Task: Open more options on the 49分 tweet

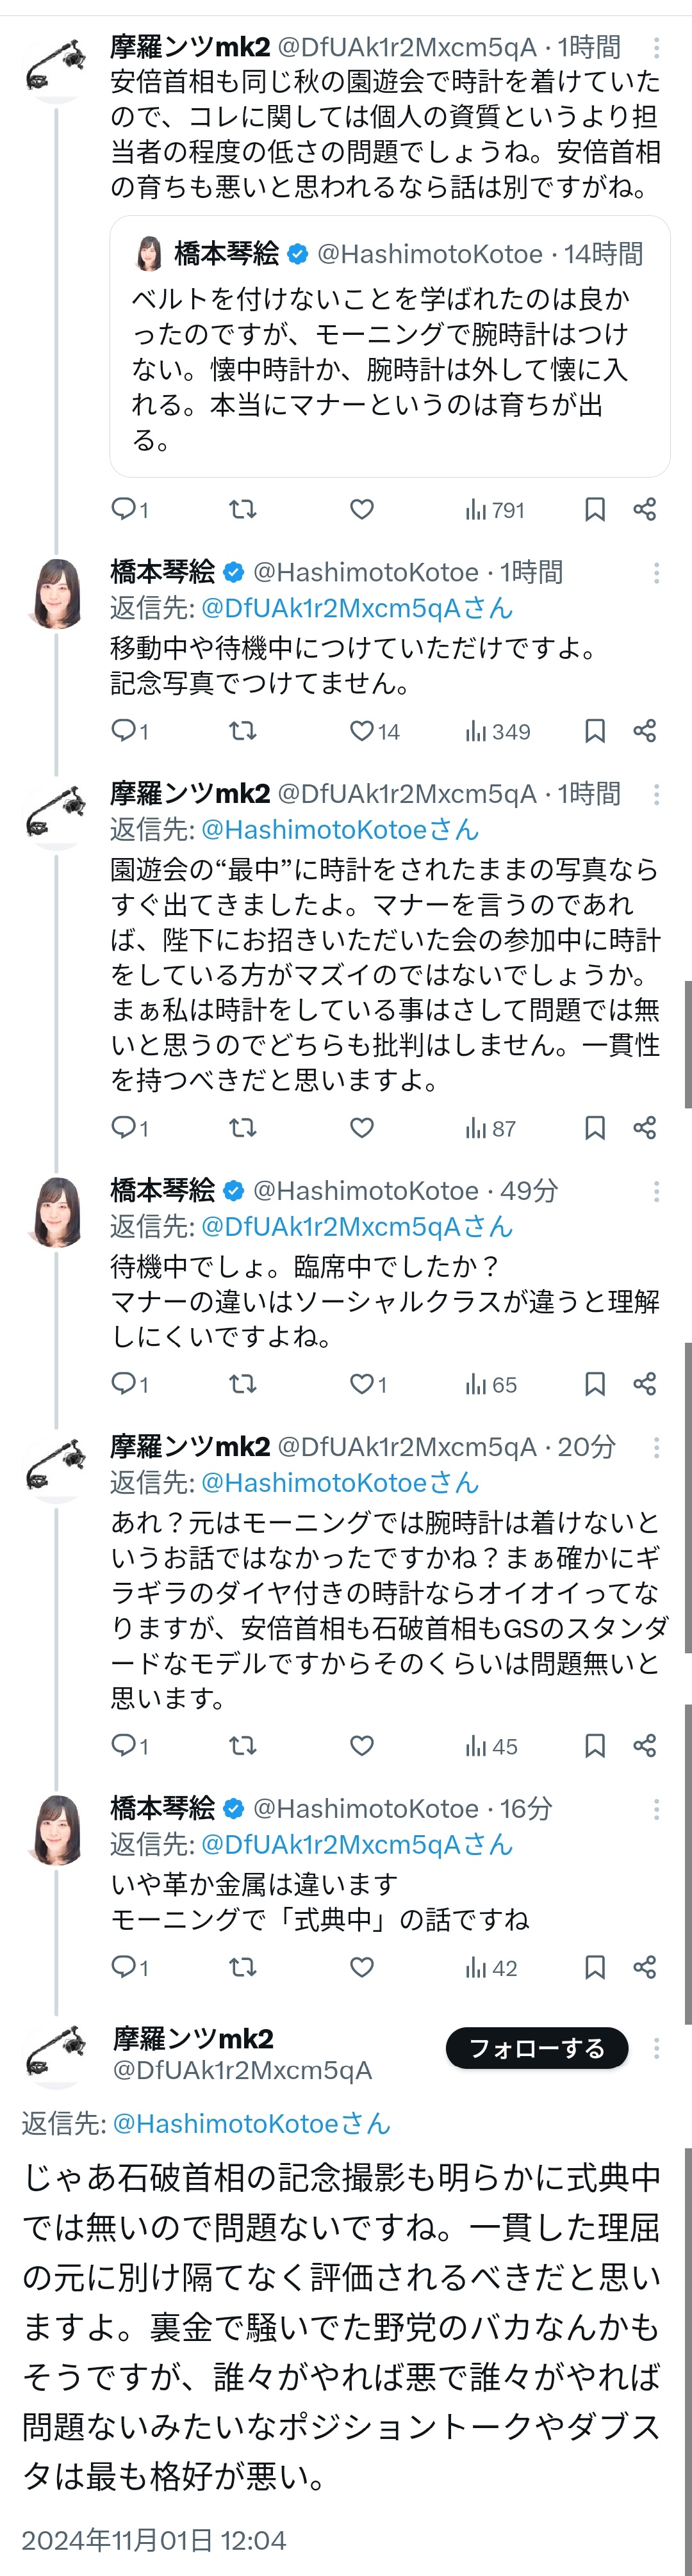Action: (x=656, y=1191)
